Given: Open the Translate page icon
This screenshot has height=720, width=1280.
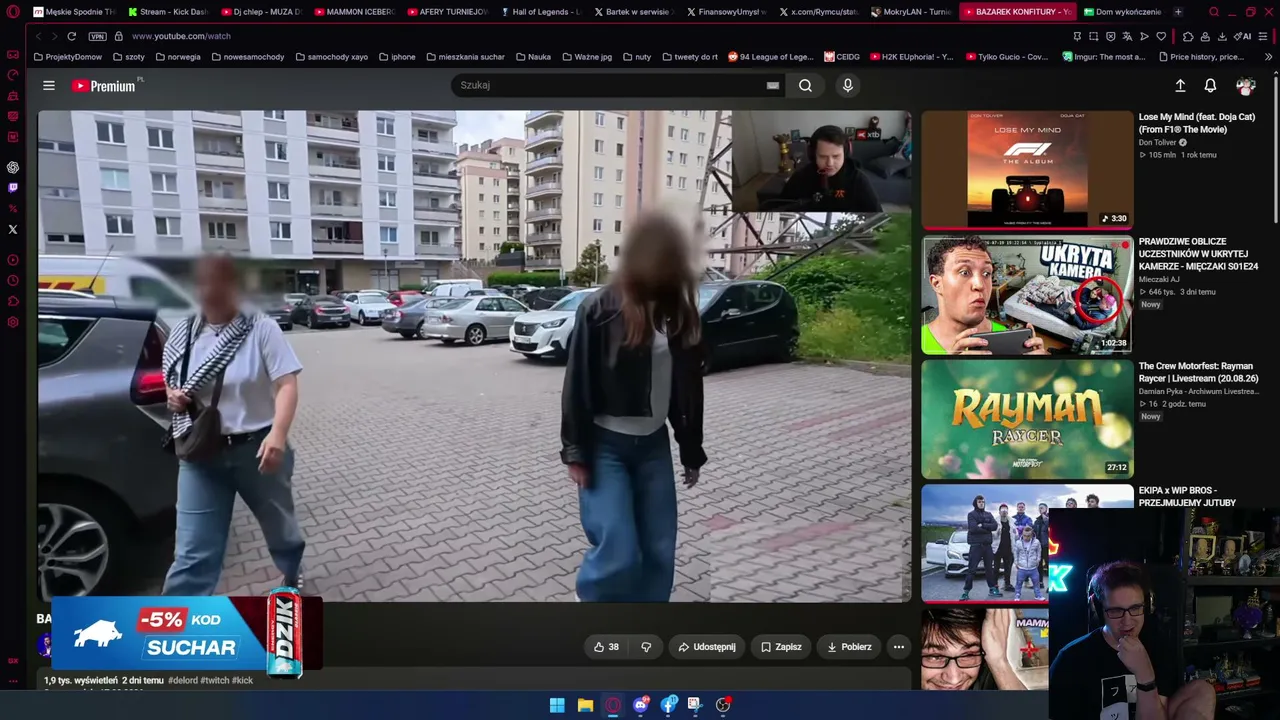Looking at the screenshot, I should [1127, 37].
